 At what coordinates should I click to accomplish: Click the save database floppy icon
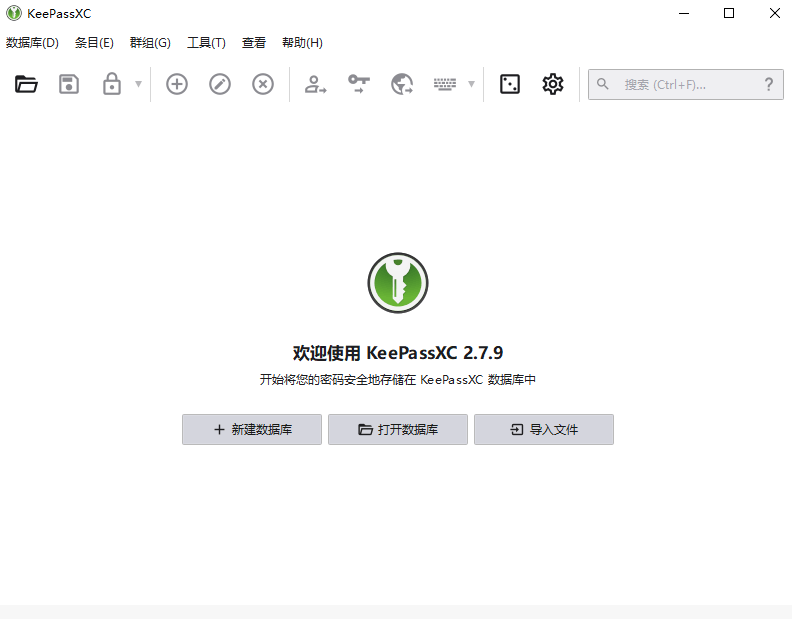(x=69, y=84)
